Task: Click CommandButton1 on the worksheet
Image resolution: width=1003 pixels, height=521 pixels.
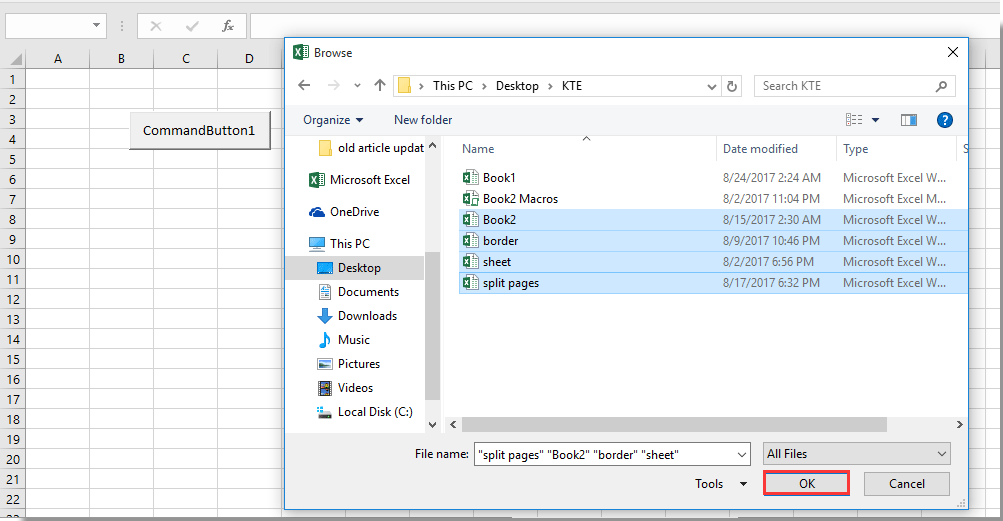Action: (x=199, y=130)
